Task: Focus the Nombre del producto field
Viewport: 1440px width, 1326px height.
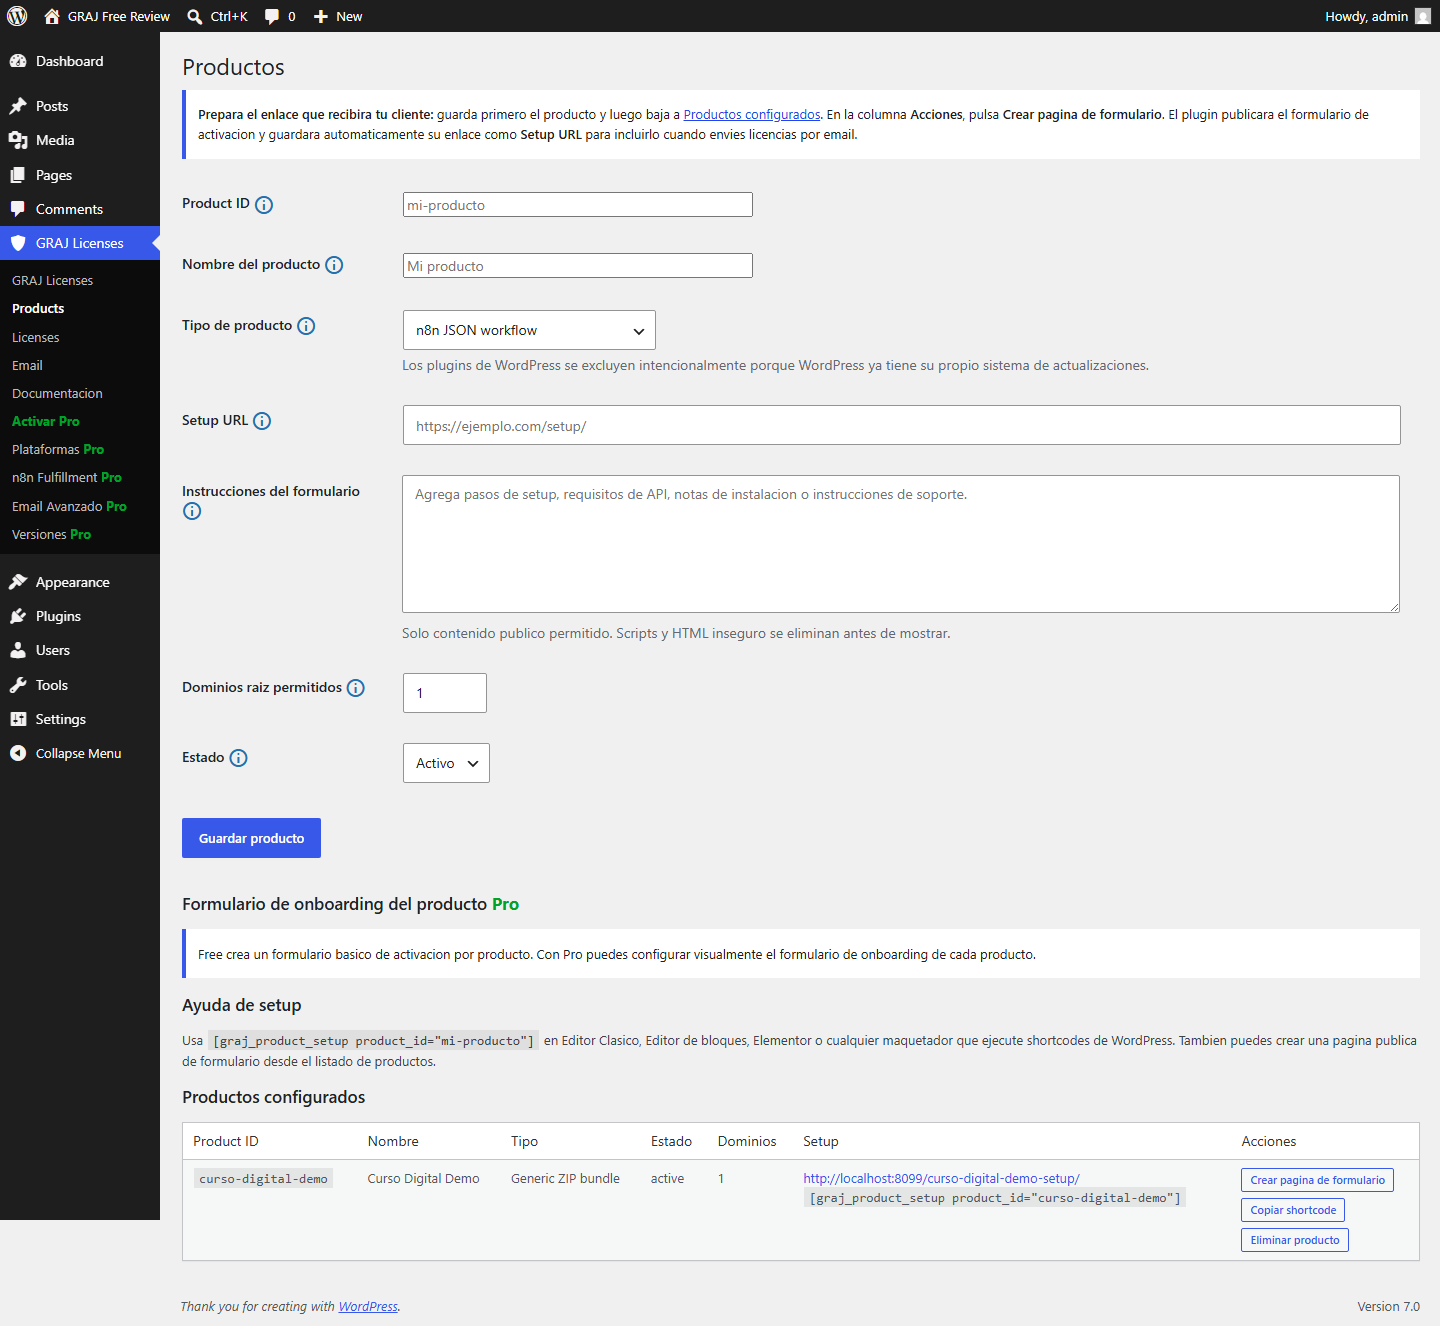Action: 578,266
